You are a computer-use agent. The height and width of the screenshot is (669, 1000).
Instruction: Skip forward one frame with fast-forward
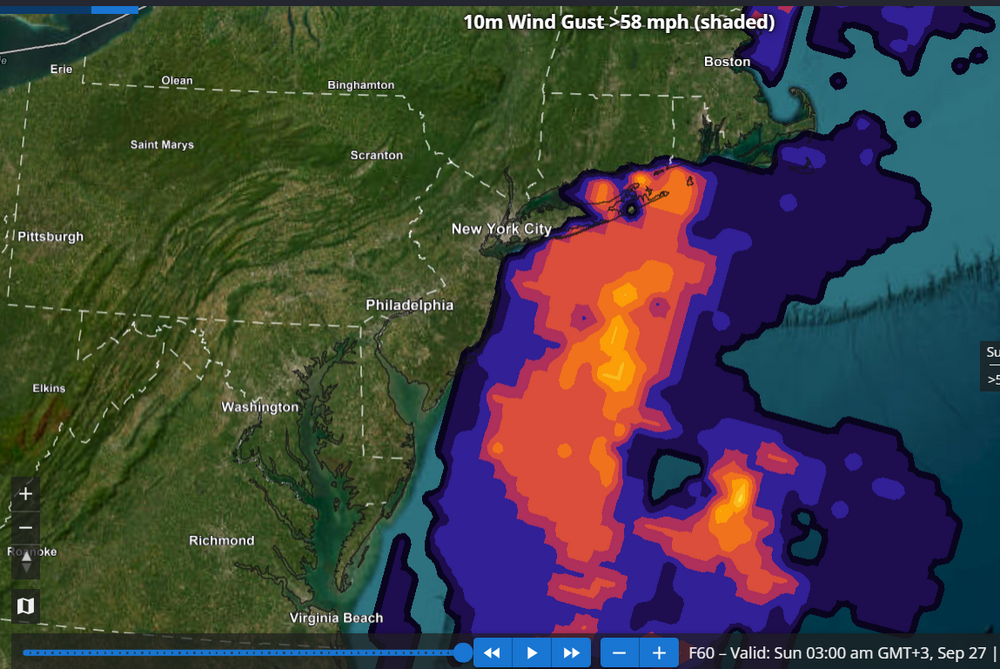[x=571, y=652]
